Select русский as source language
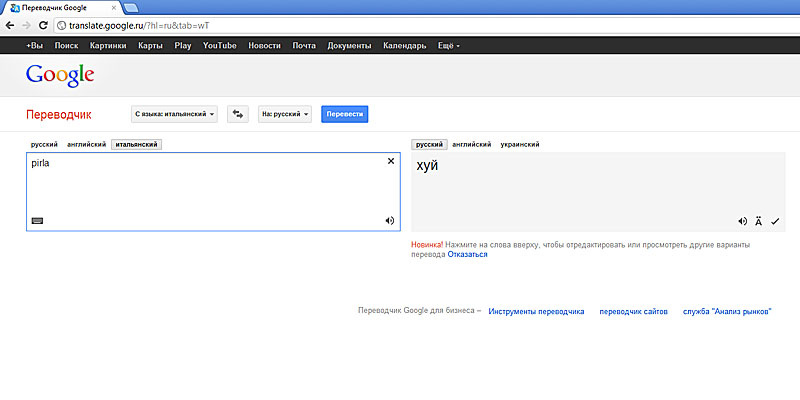The image size is (800, 400). 44,145
